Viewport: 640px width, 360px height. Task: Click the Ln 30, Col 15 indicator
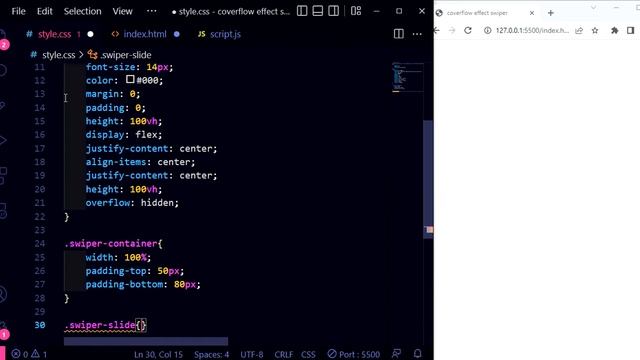(158, 354)
